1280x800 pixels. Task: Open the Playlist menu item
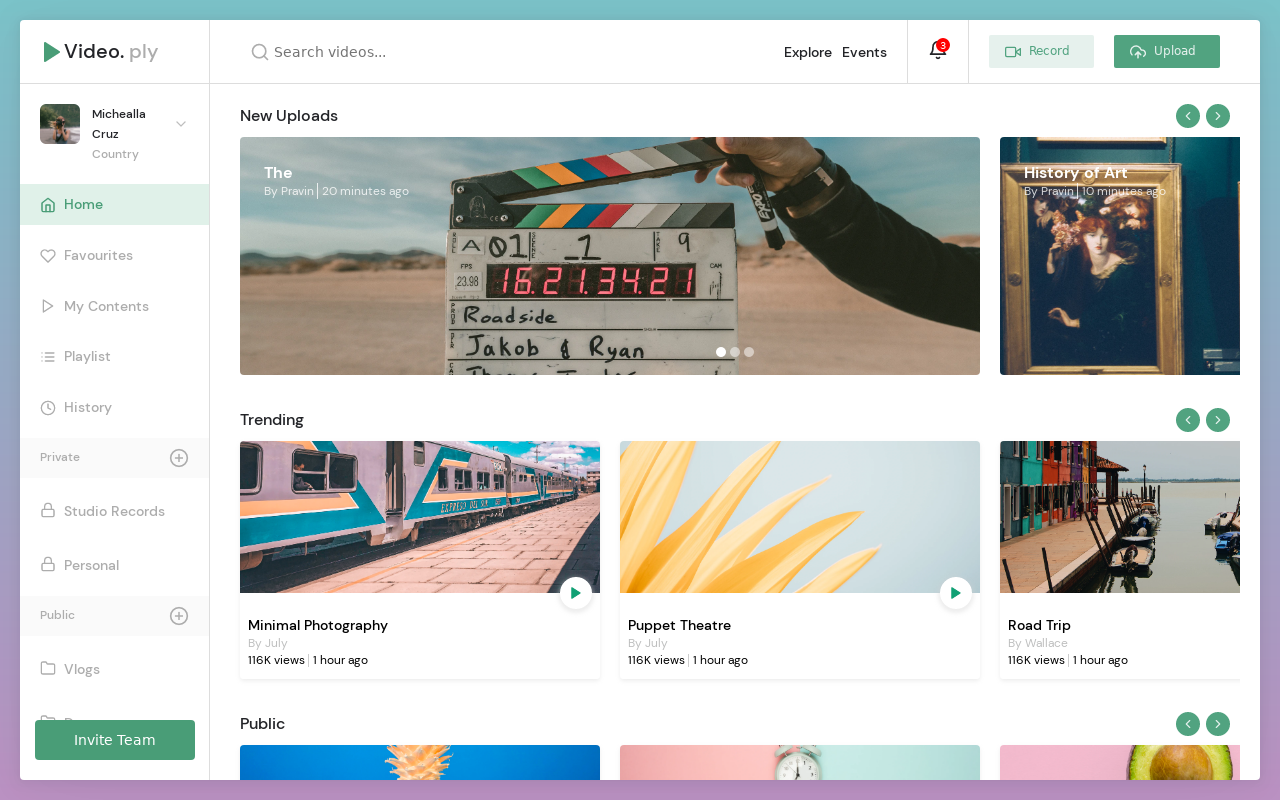tap(87, 357)
